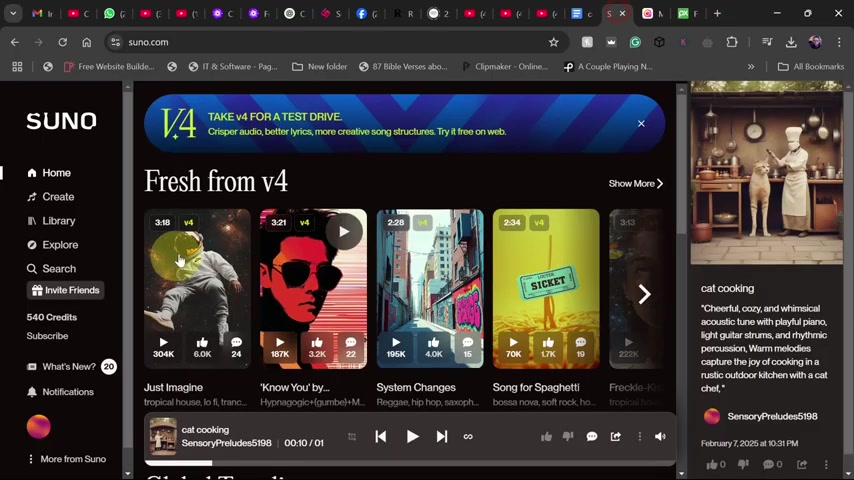Open the Home page in Suno sidebar

click(x=49, y=173)
